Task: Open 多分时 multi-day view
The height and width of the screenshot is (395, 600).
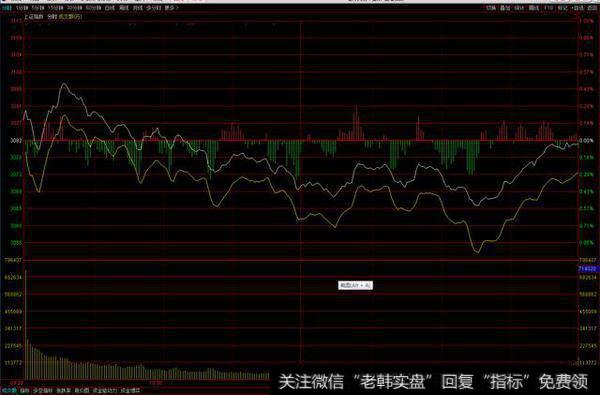Action: pos(154,8)
